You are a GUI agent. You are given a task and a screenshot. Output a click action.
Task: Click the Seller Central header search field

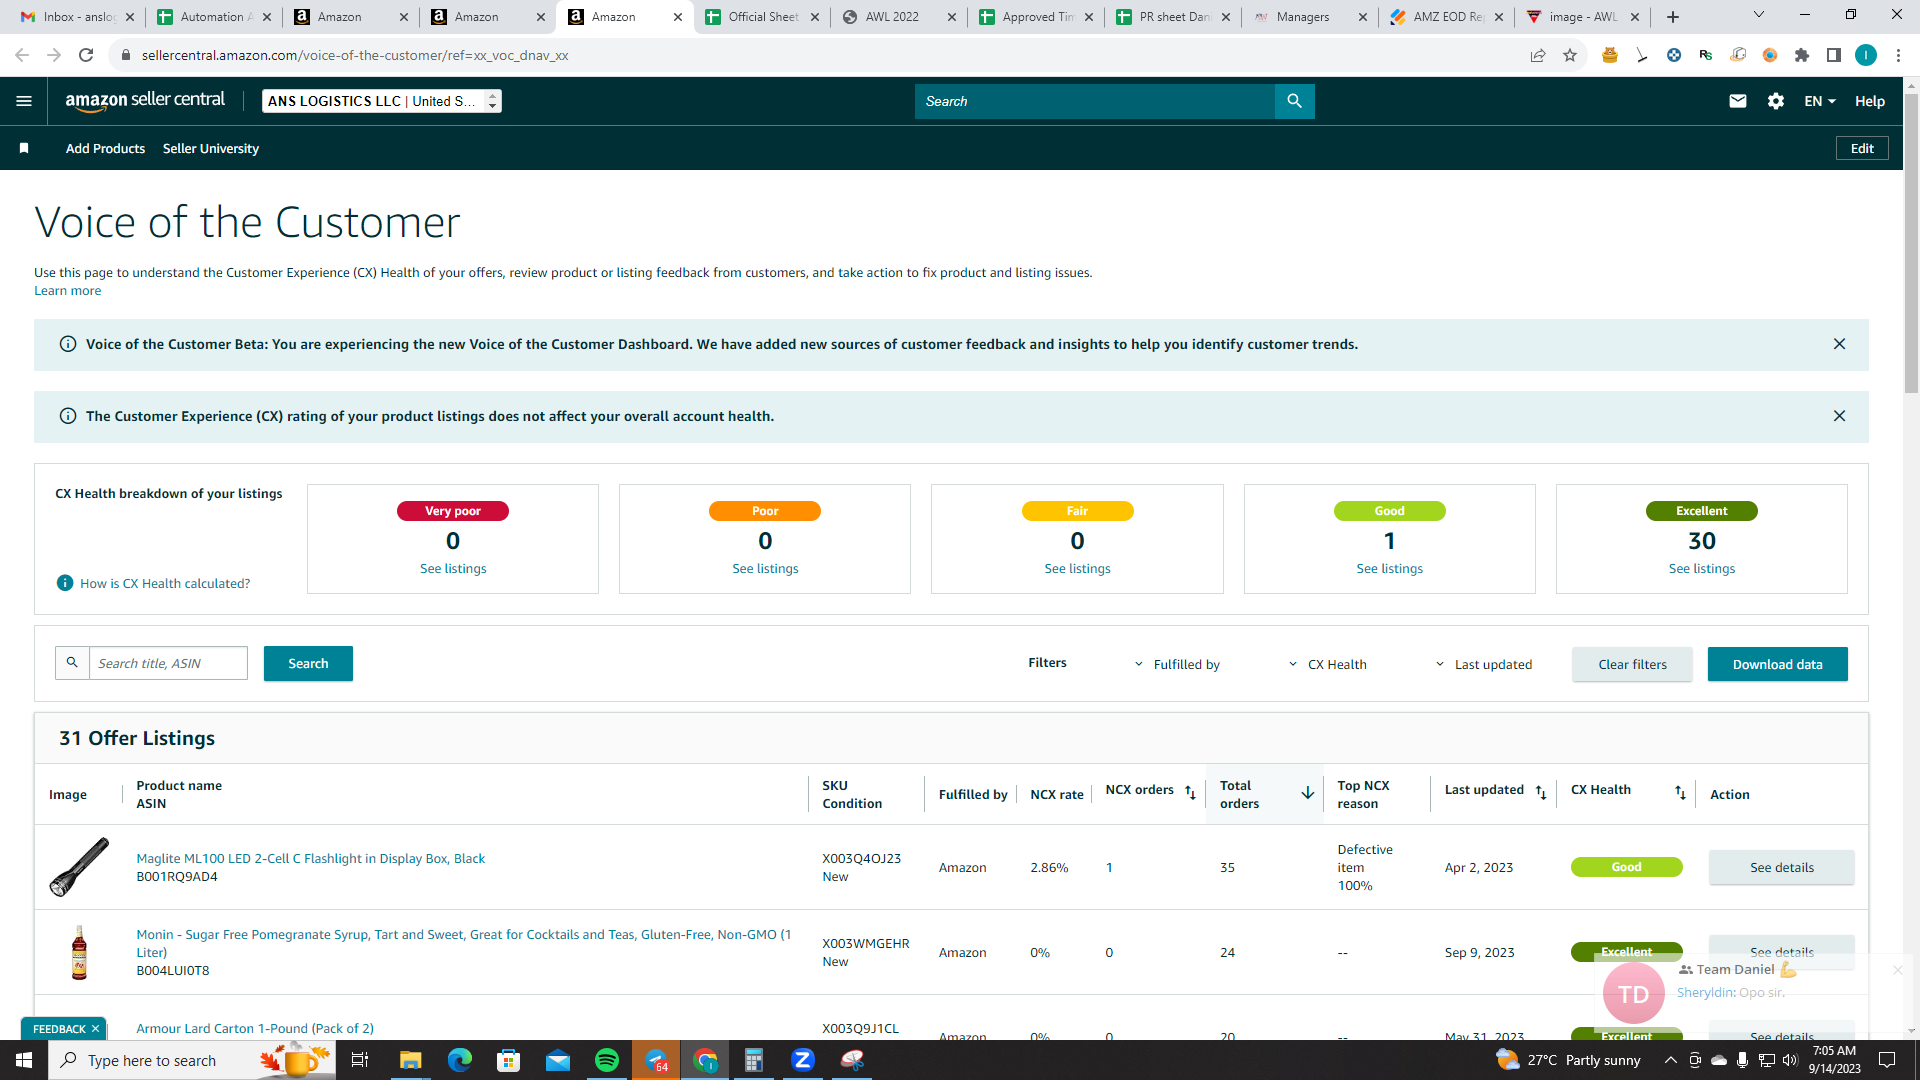click(1095, 101)
